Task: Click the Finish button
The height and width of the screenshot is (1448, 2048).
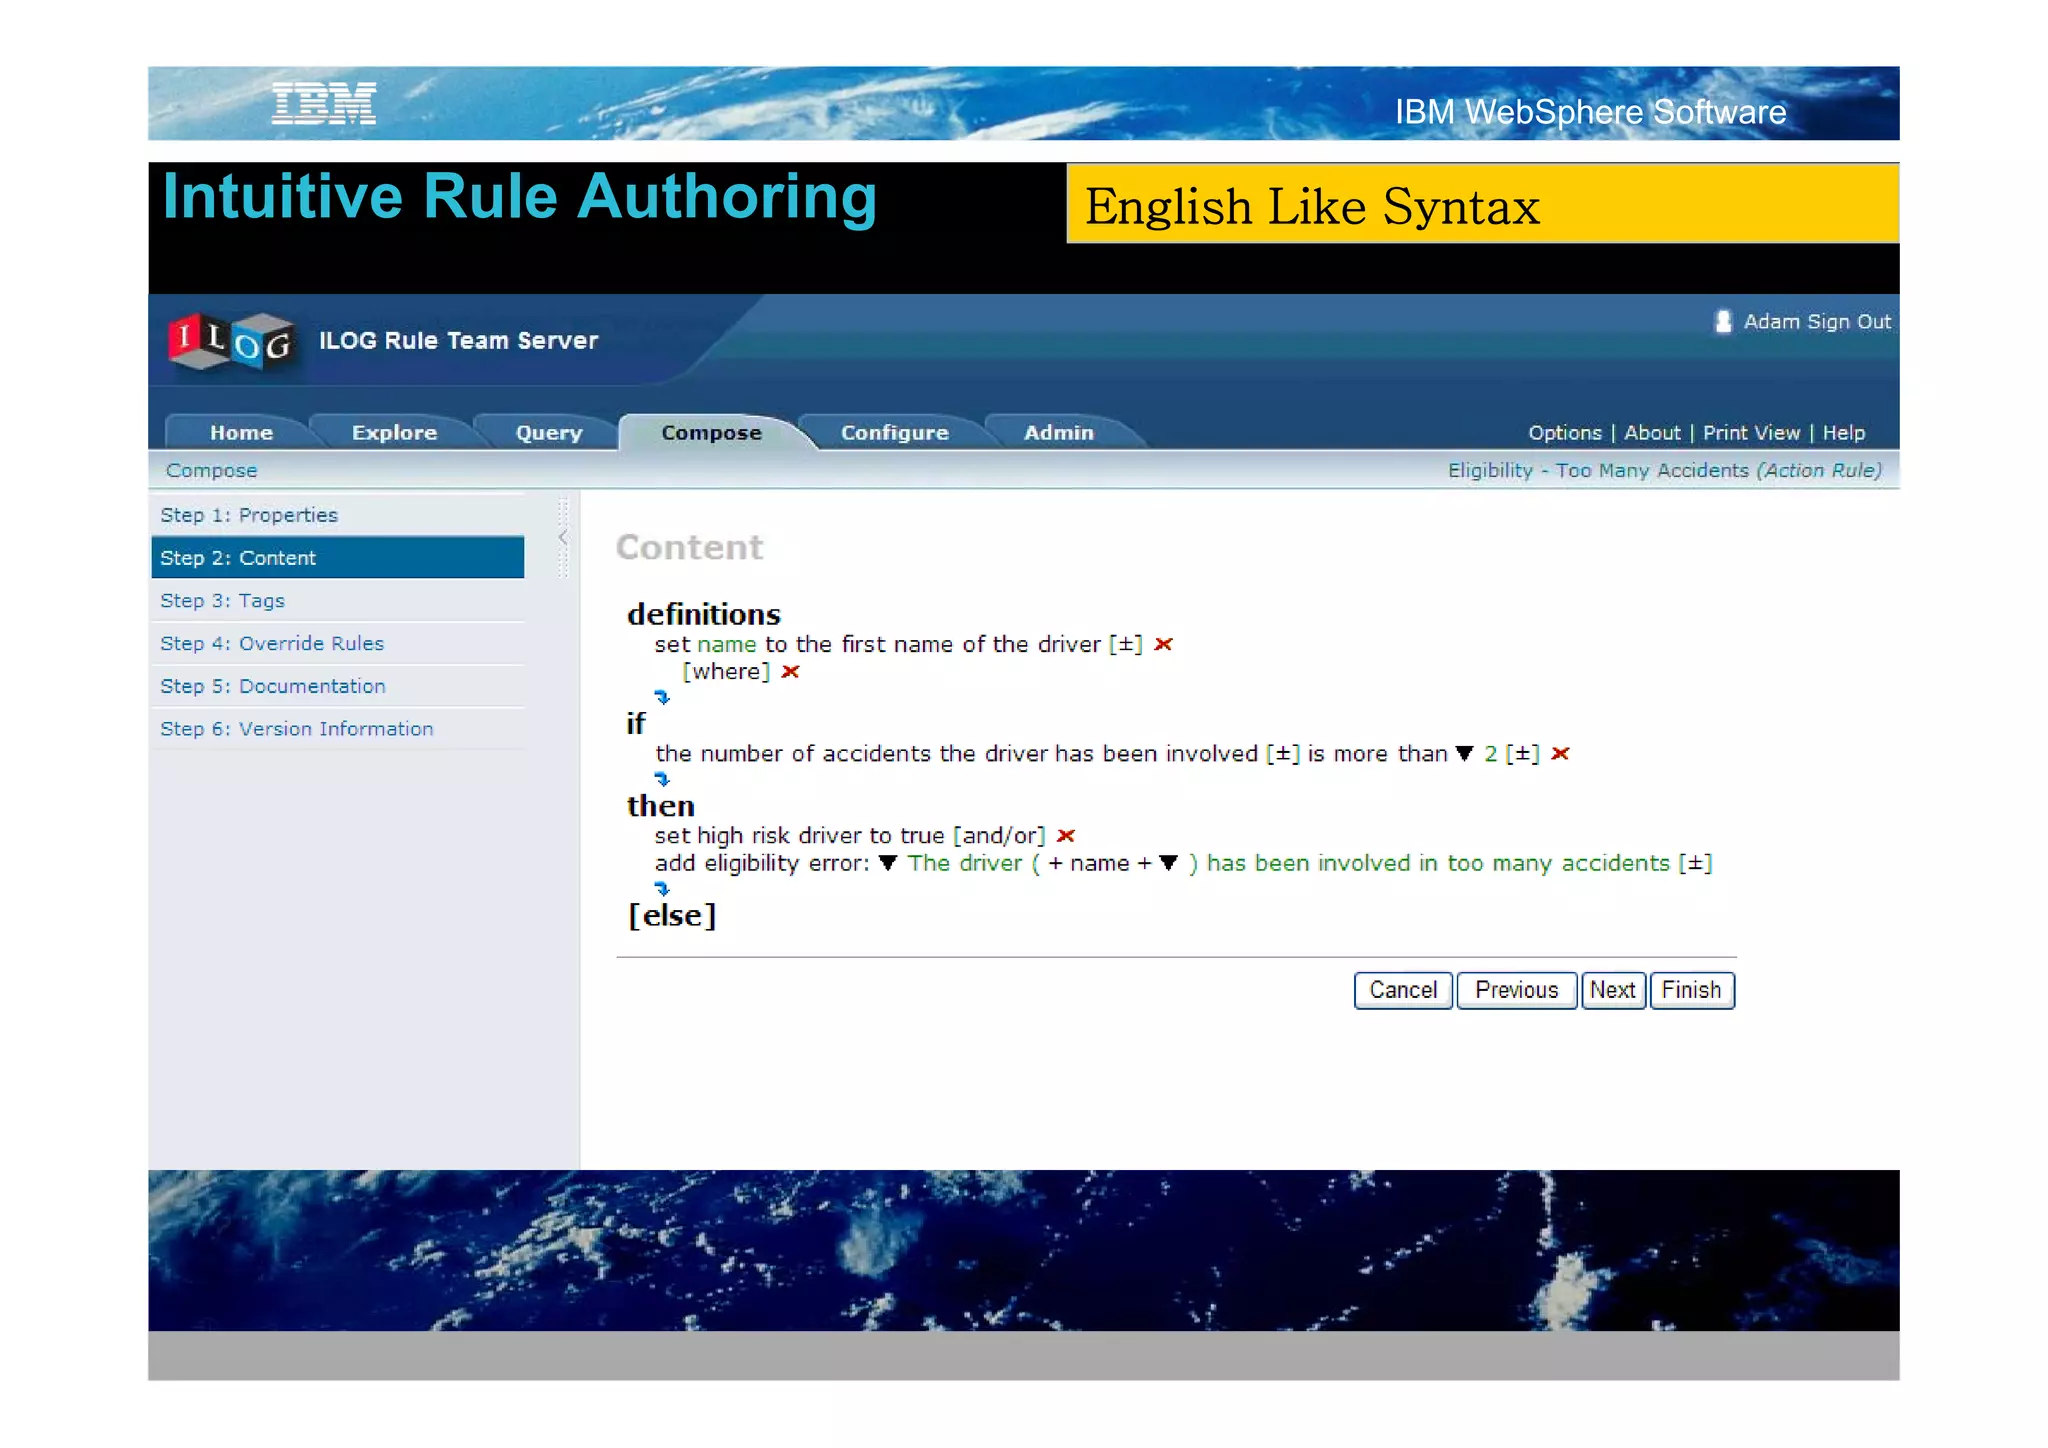Action: tap(1692, 991)
